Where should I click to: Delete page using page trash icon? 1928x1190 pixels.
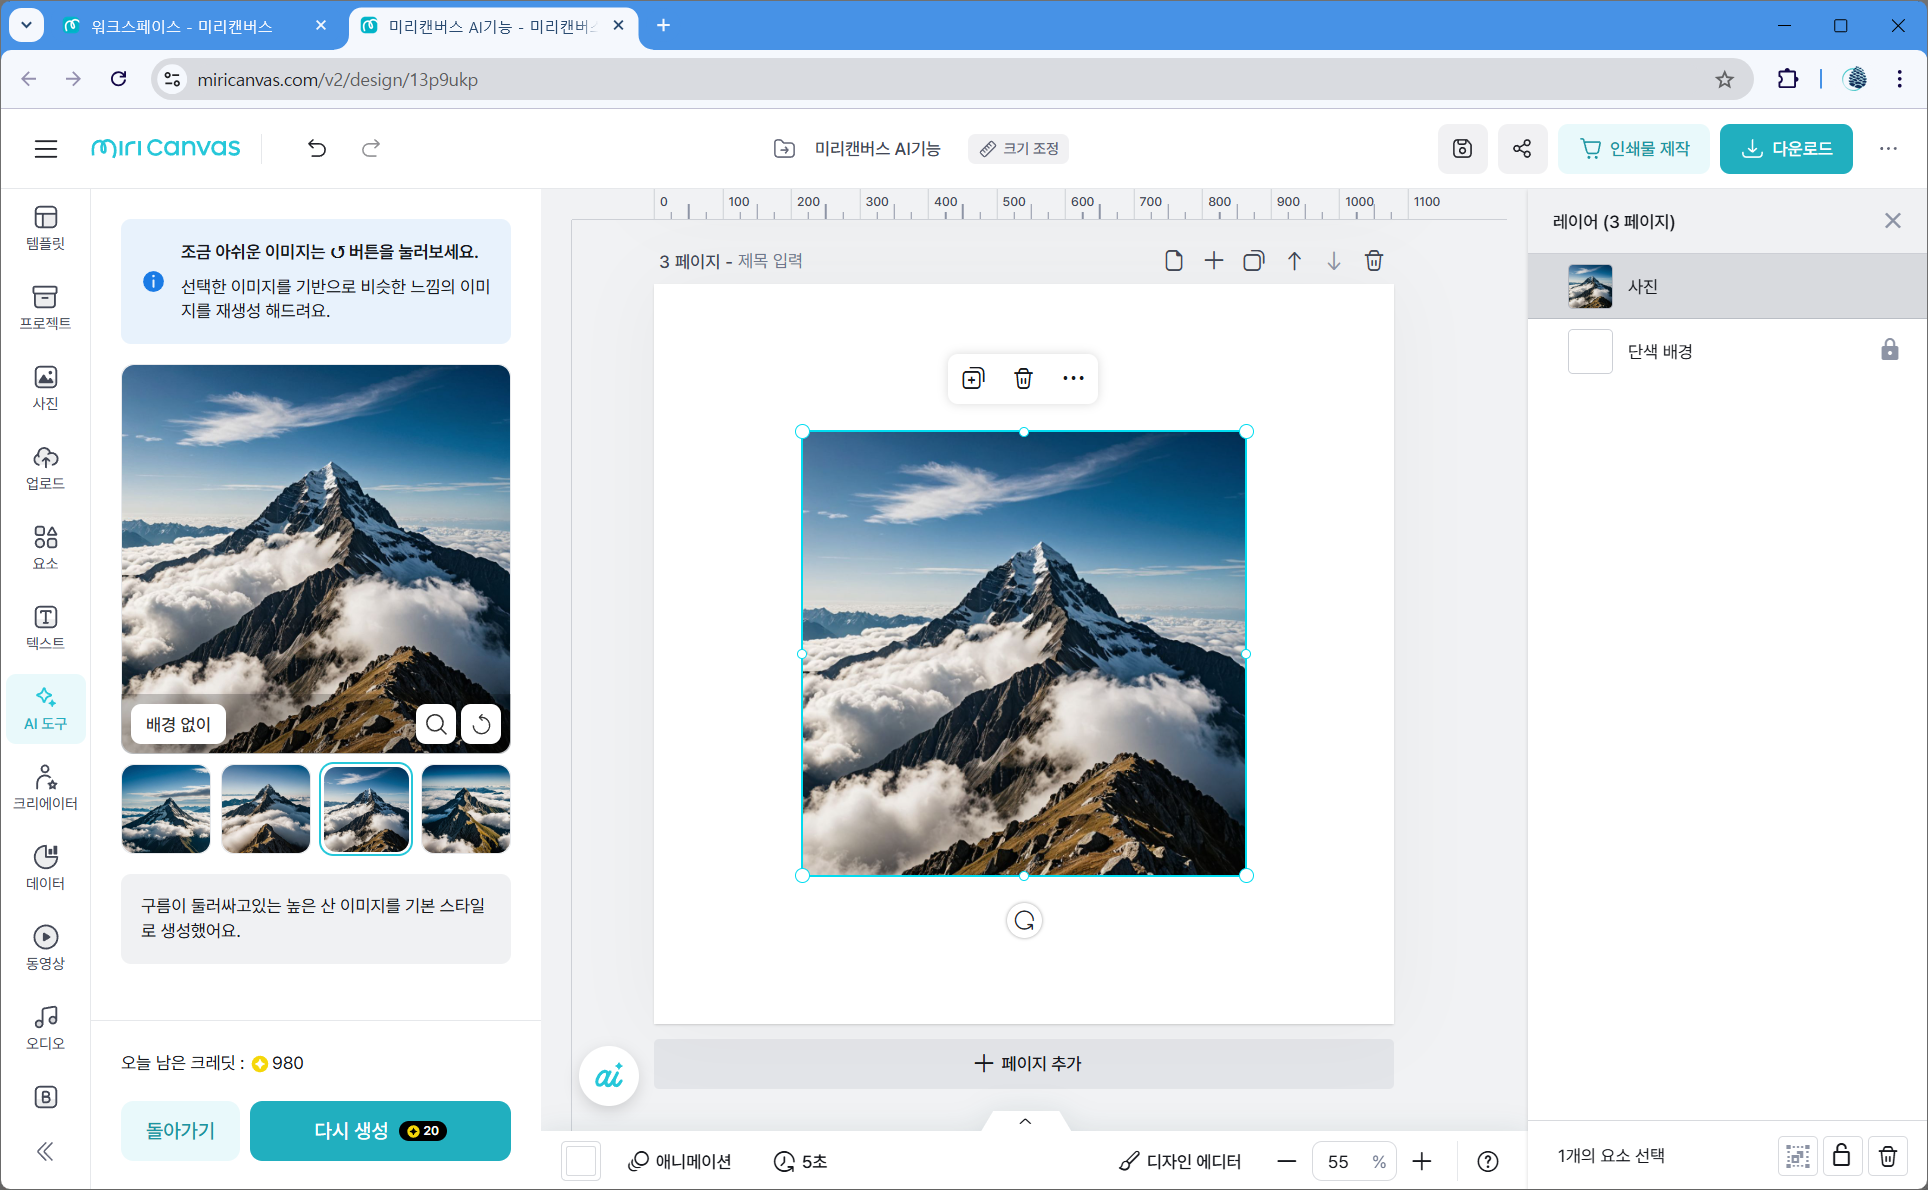1373,261
